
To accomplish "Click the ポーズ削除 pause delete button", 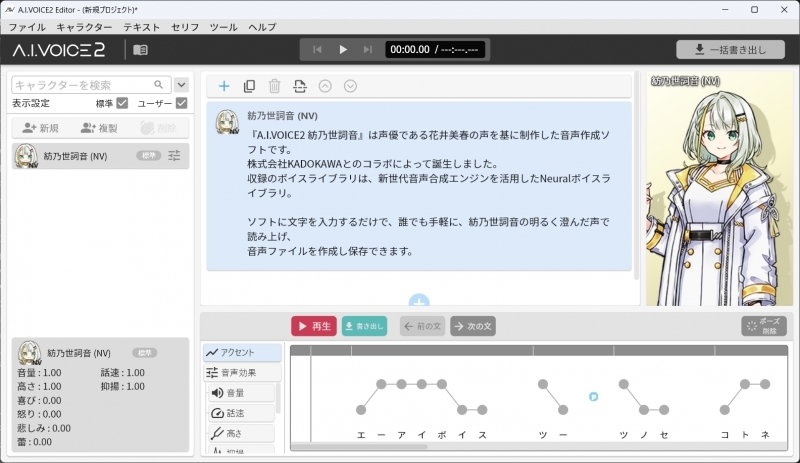I will point(764,326).
